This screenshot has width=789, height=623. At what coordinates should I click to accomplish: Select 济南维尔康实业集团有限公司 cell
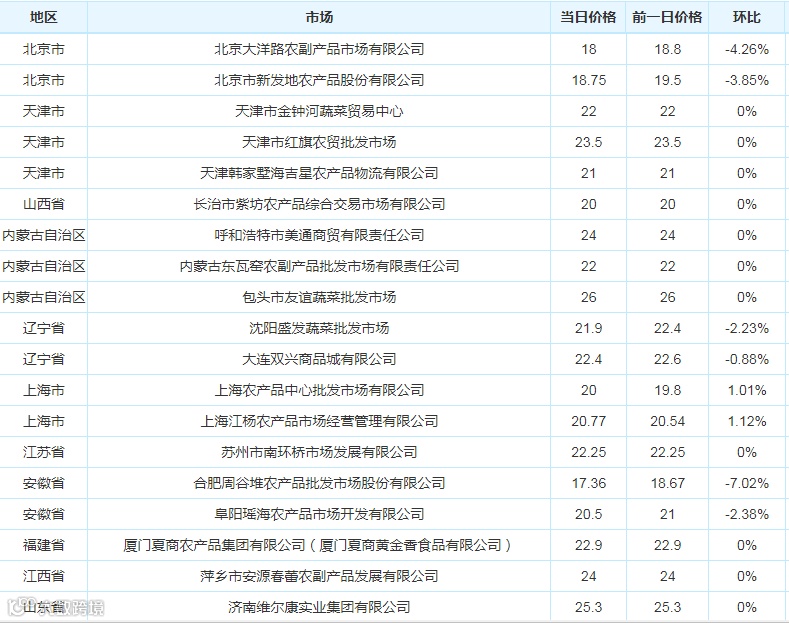pyautogui.click(x=319, y=607)
